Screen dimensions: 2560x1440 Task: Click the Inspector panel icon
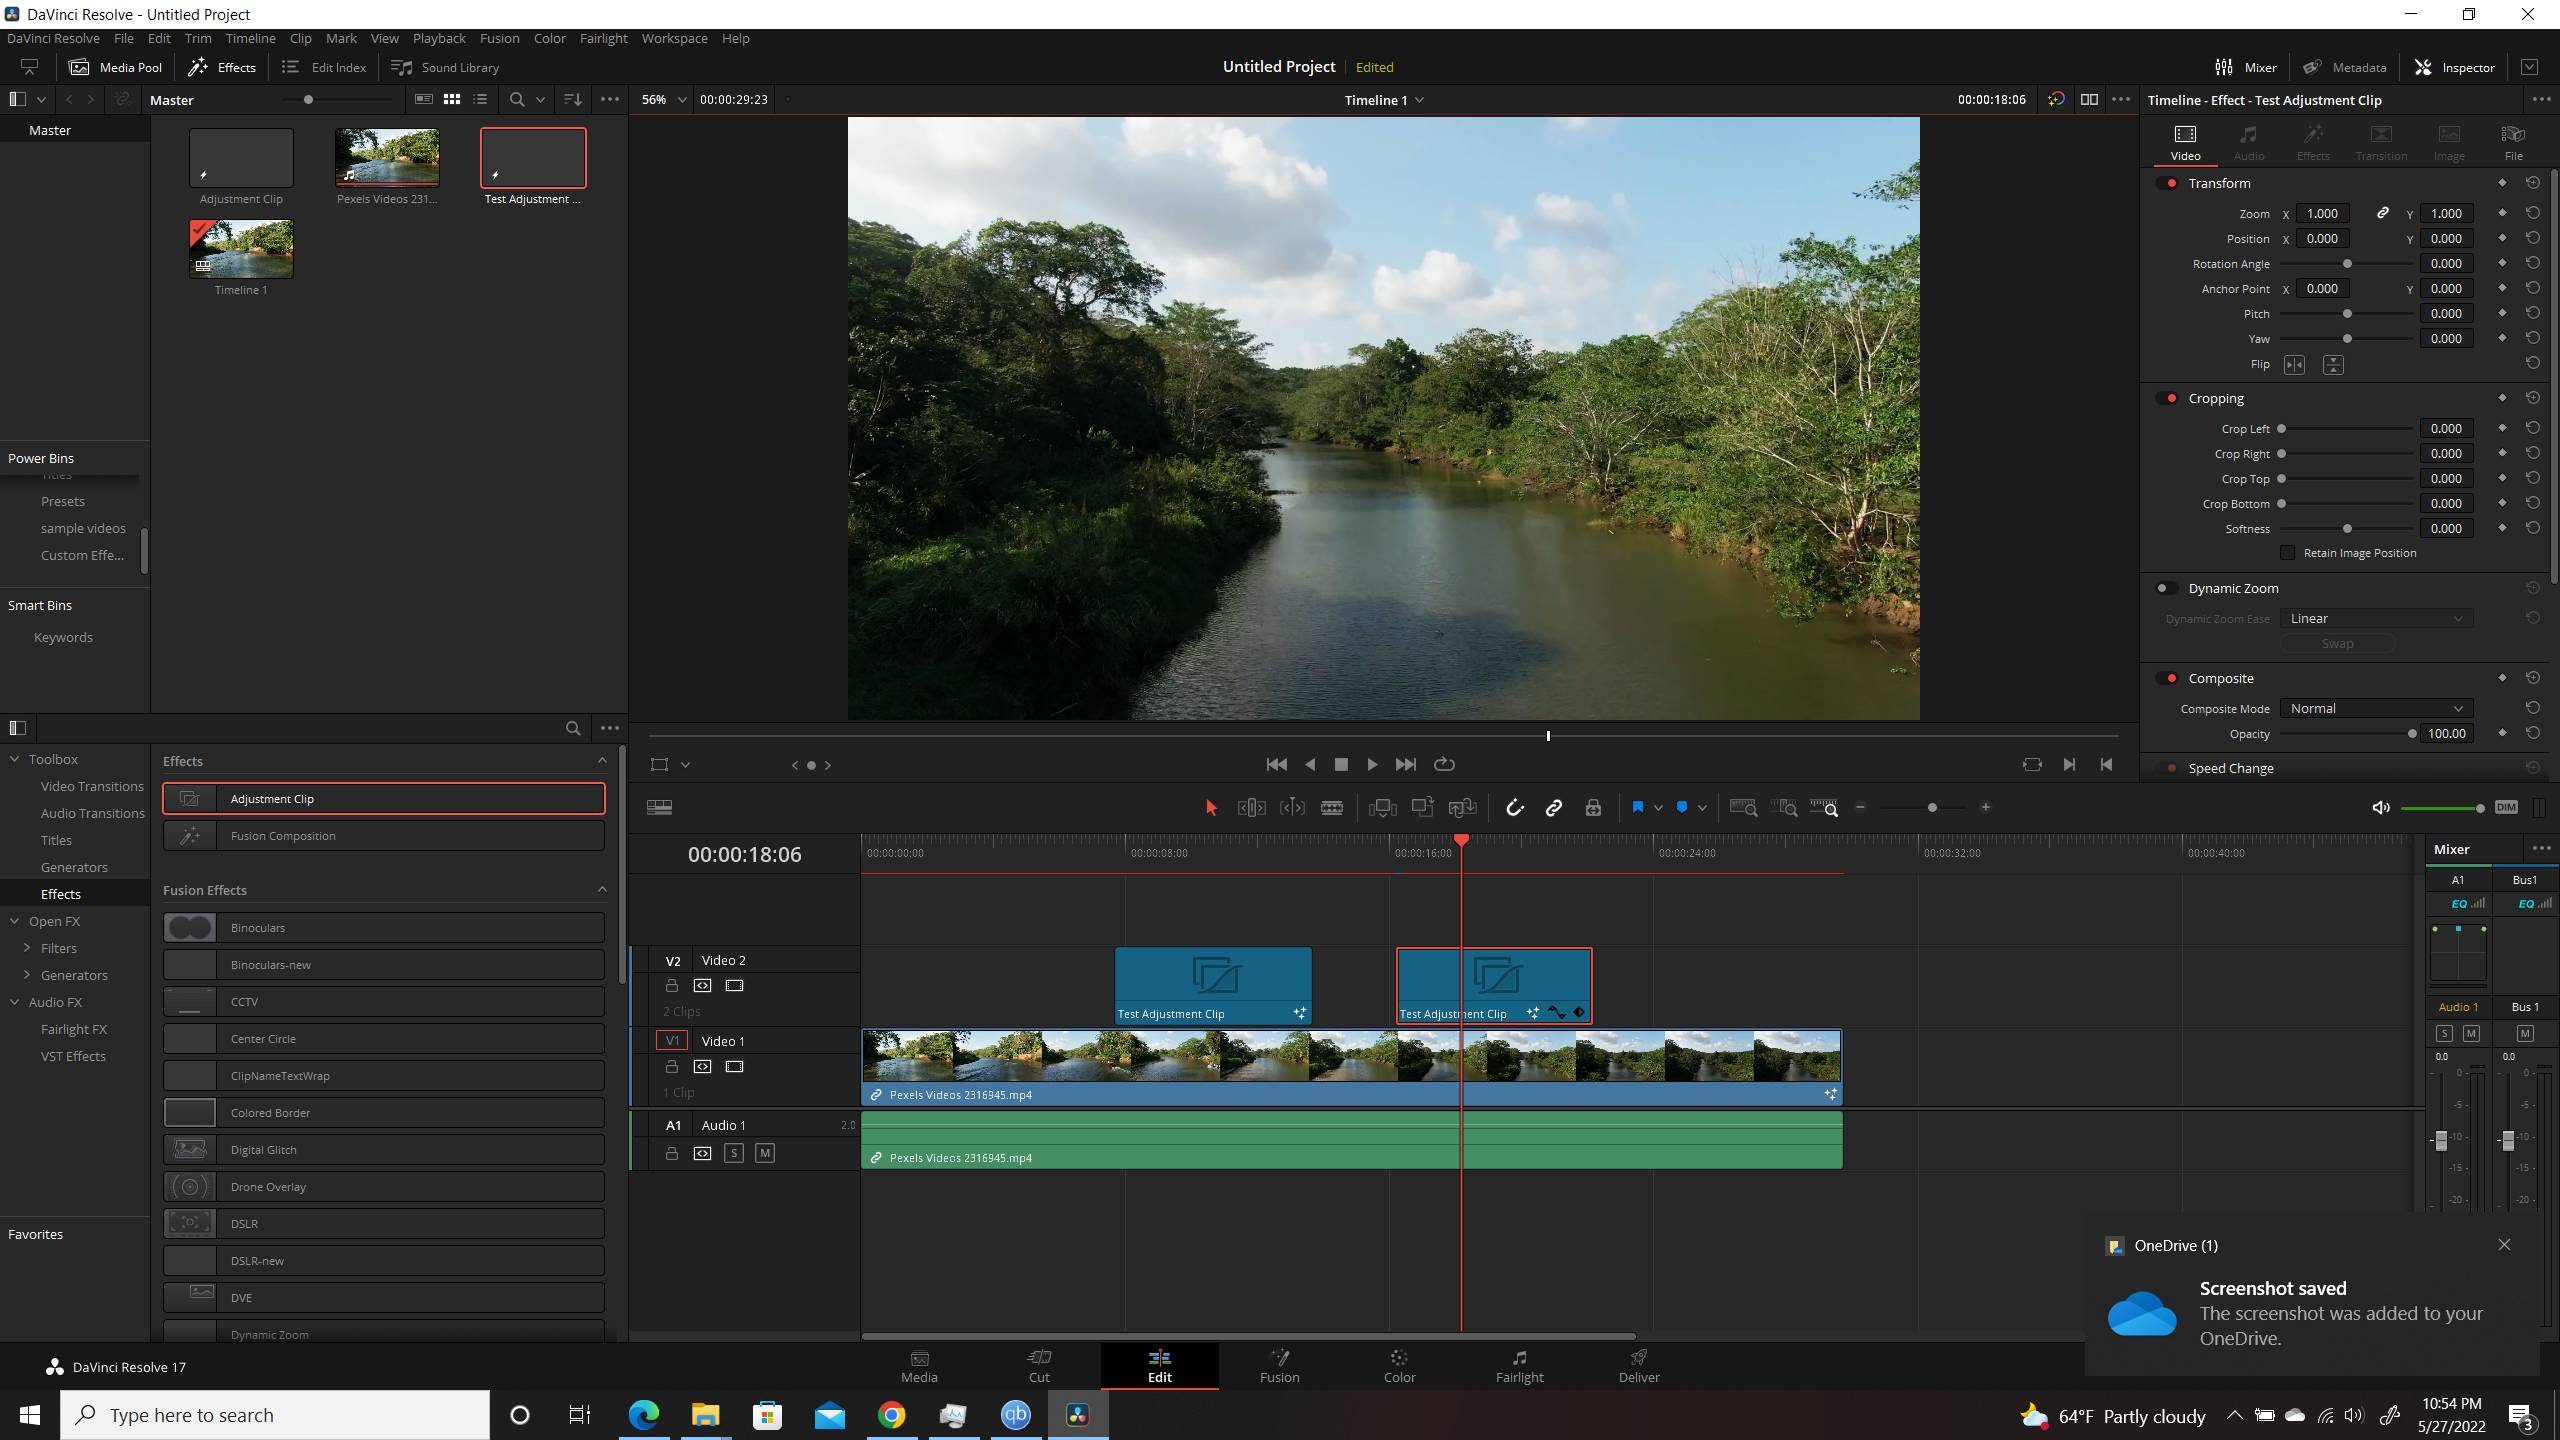coord(2425,67)
